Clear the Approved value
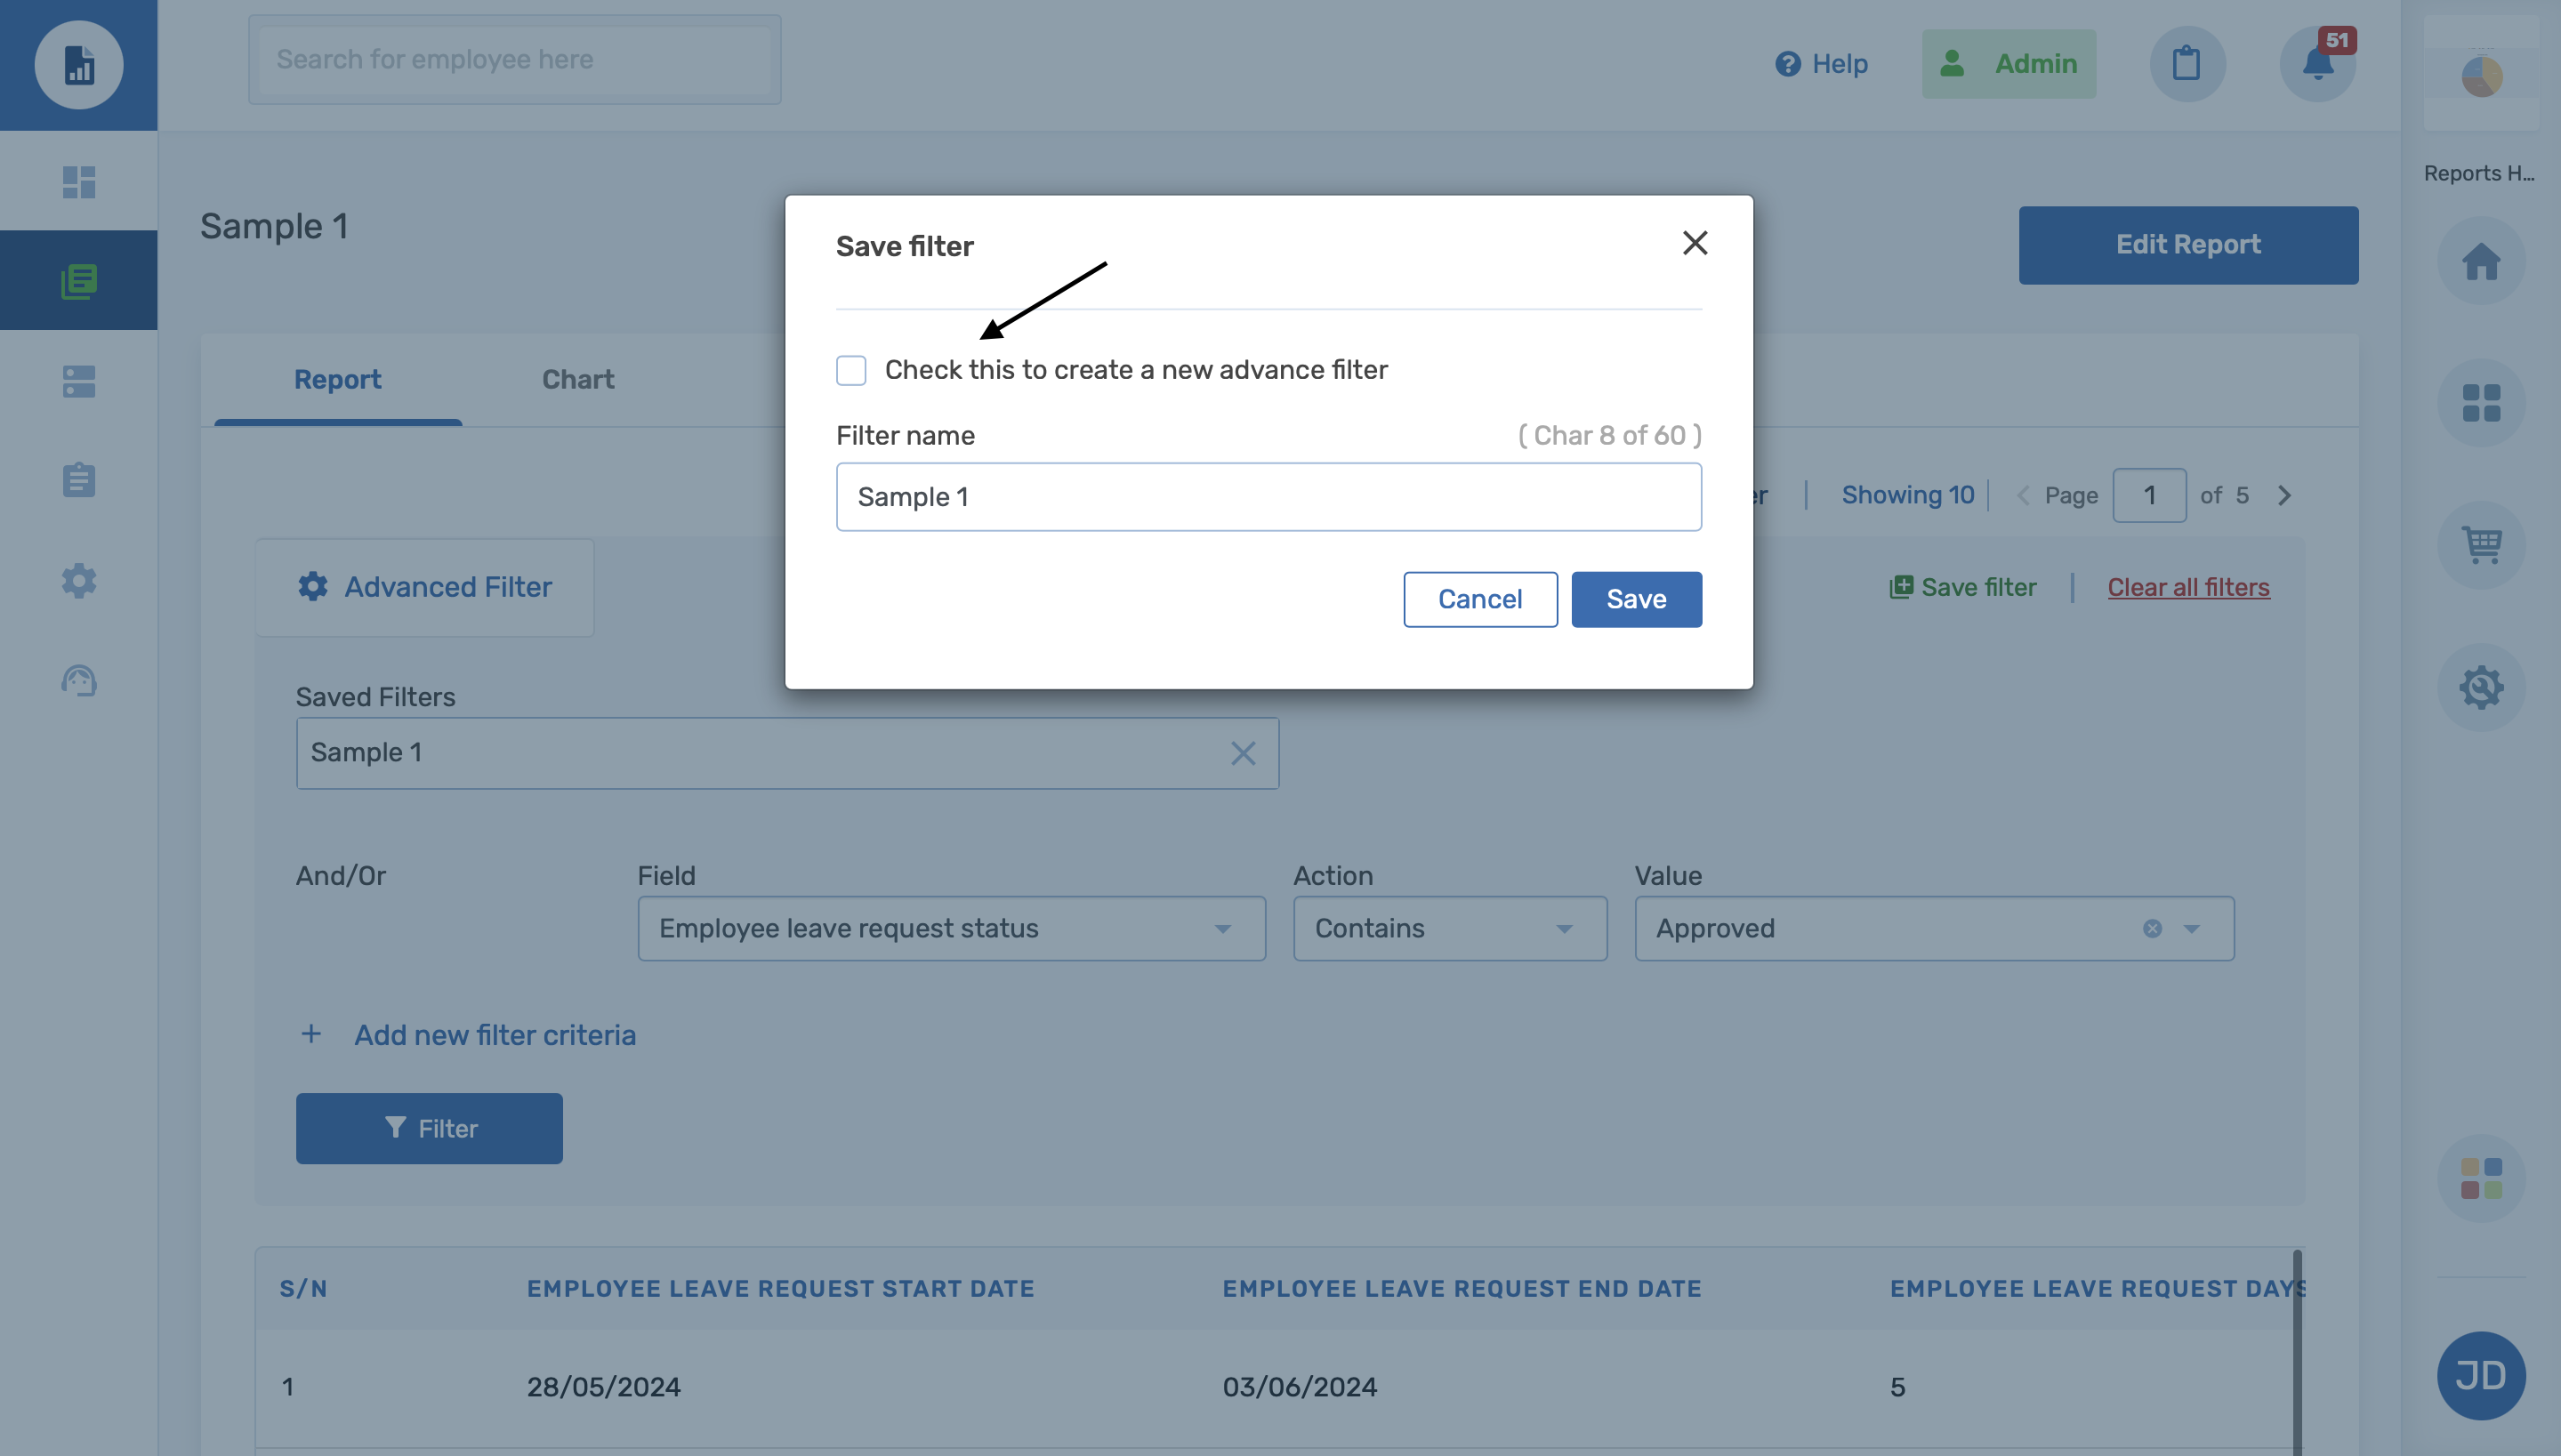The width and height of the screenshot is (2561, 1456). pos(2152,929)
